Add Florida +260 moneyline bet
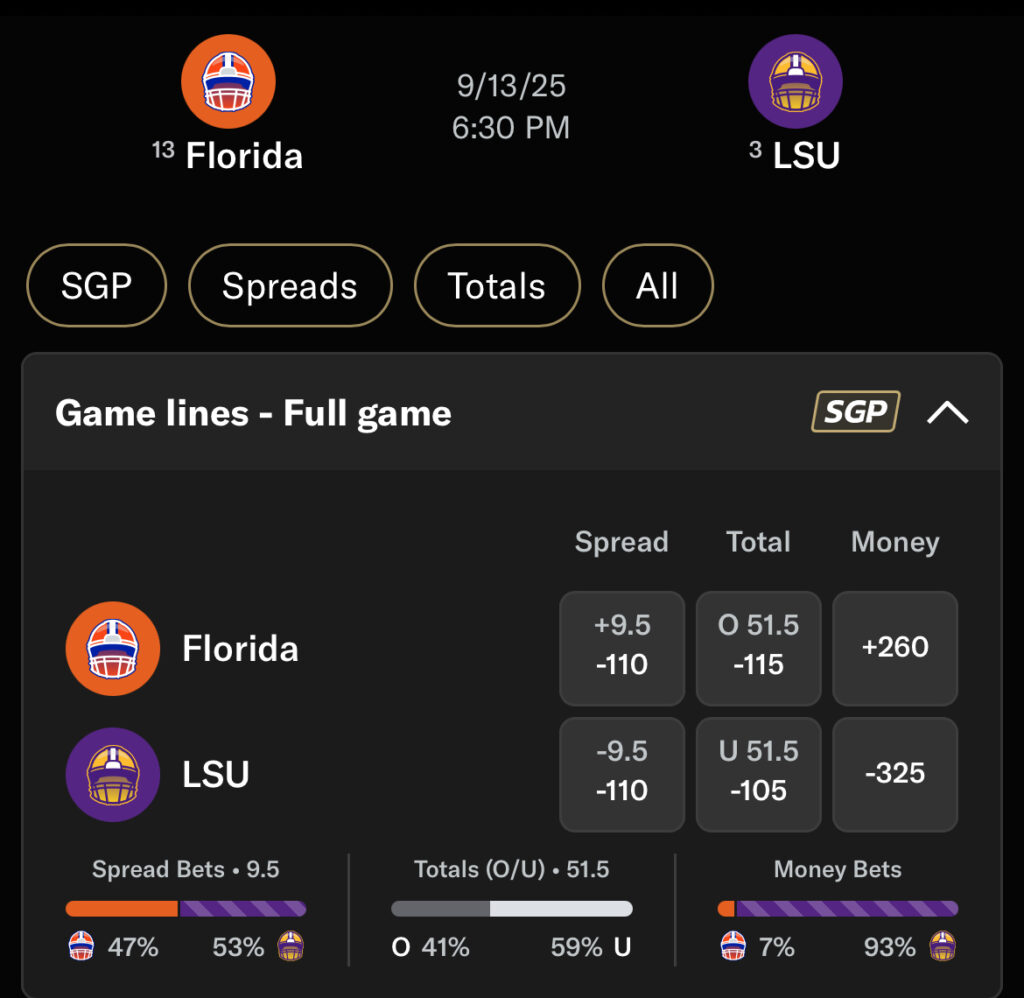Screen dimensions: 1024x998 click(x=895, y=647)
